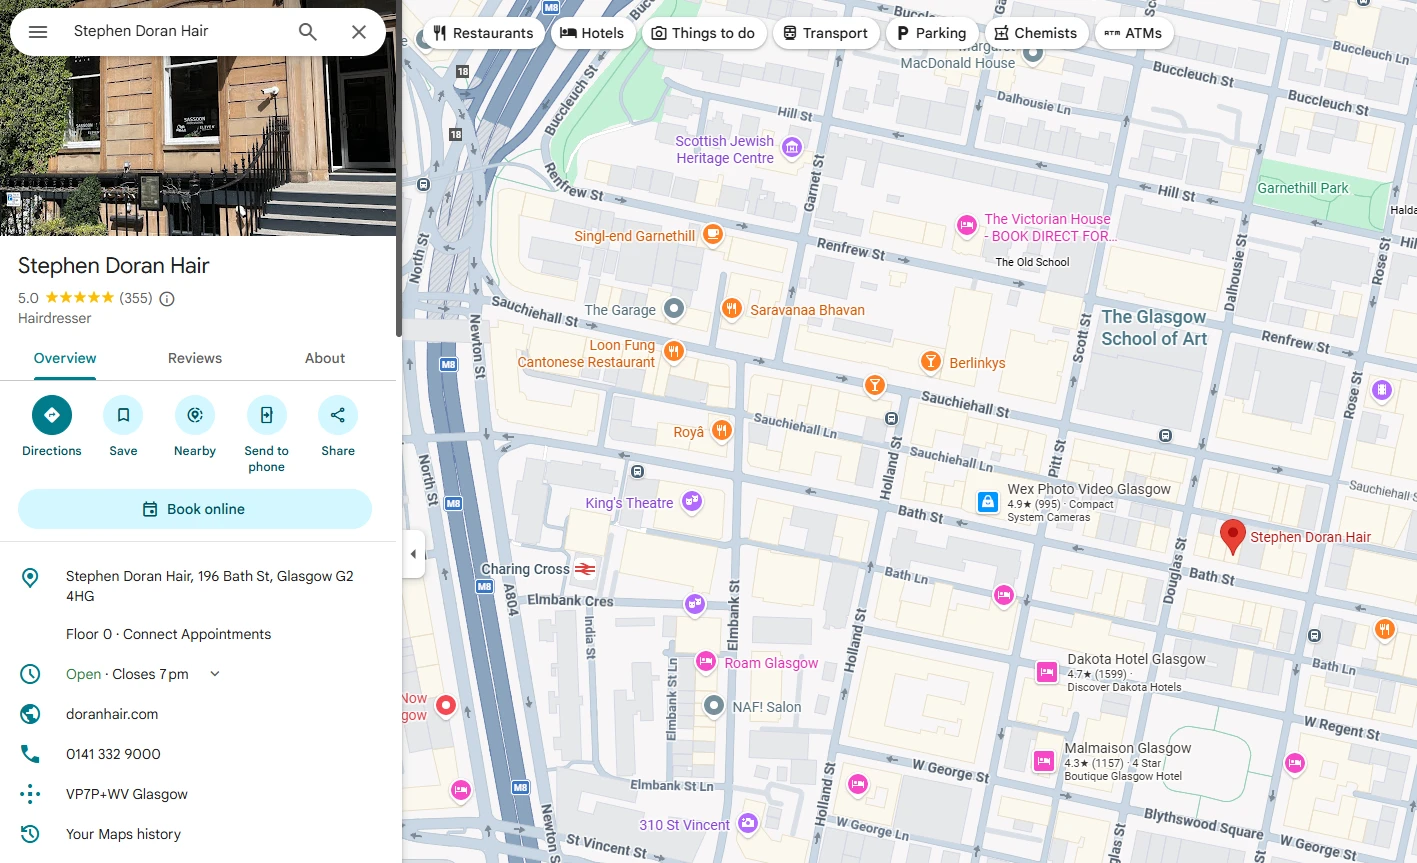Switch to the About tab
The image size is (1417, 863).
click(x=325, y=358)
